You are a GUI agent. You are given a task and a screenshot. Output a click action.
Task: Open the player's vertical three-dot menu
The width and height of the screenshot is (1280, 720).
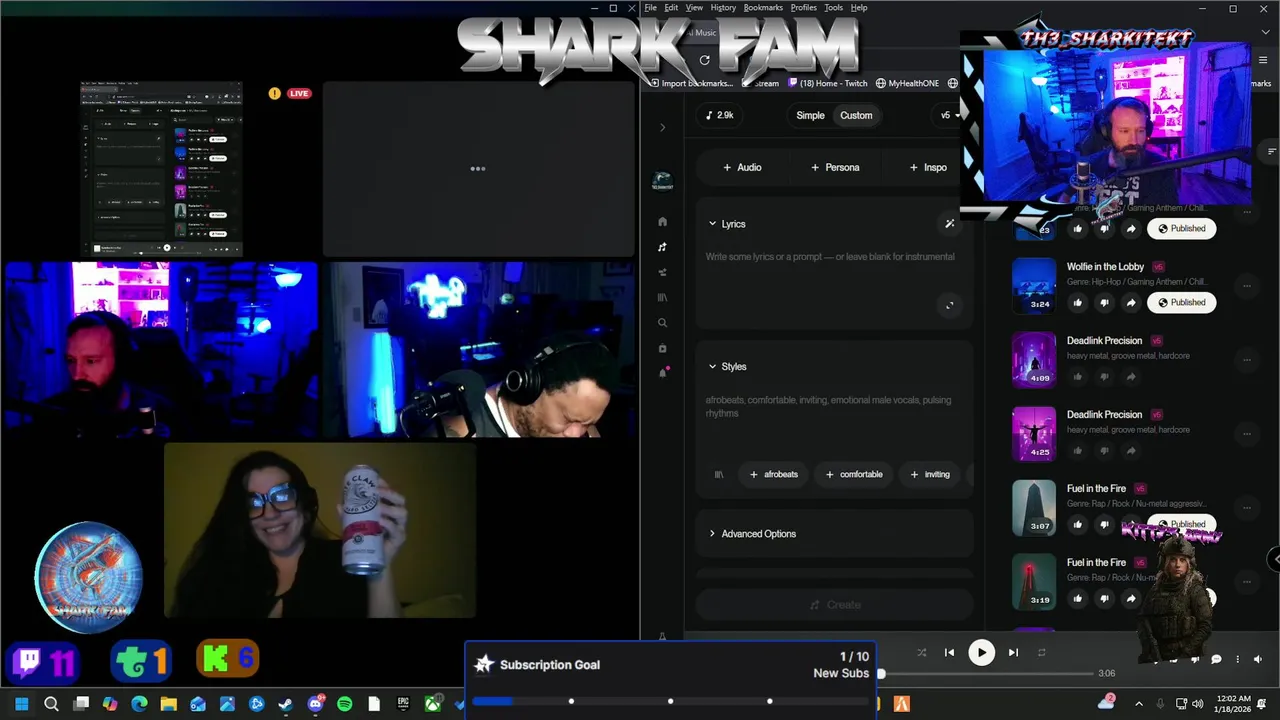point(1237,659)
